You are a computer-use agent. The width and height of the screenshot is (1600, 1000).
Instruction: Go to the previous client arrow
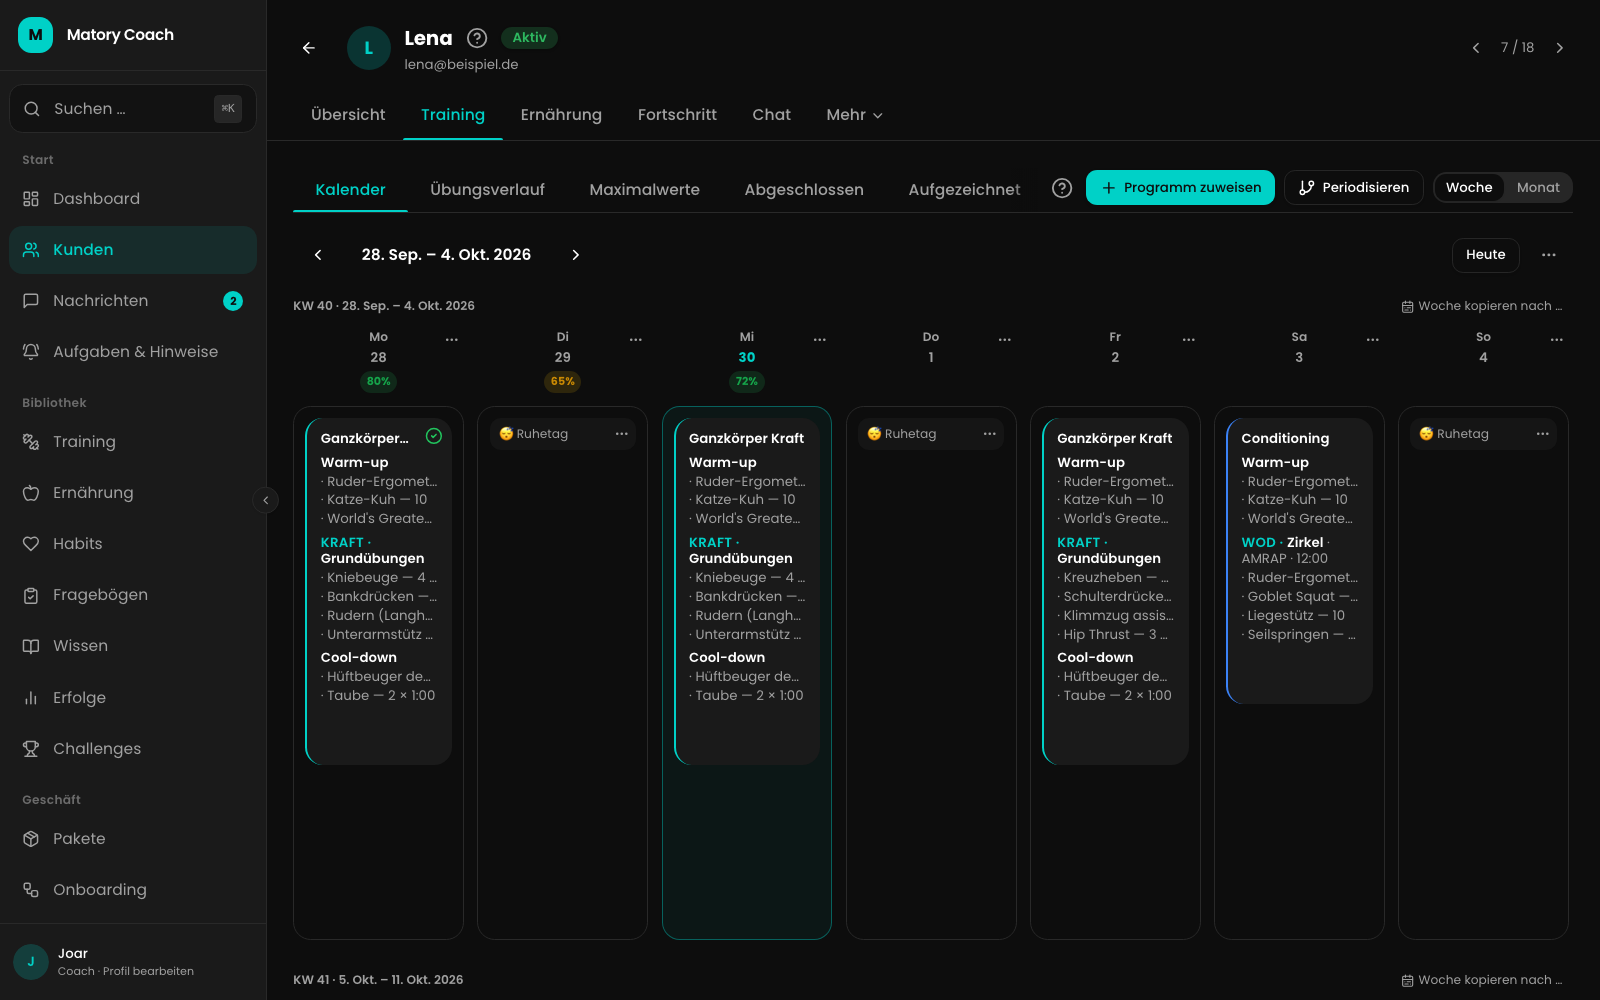pyautogui.click(x=1476, y=48)
